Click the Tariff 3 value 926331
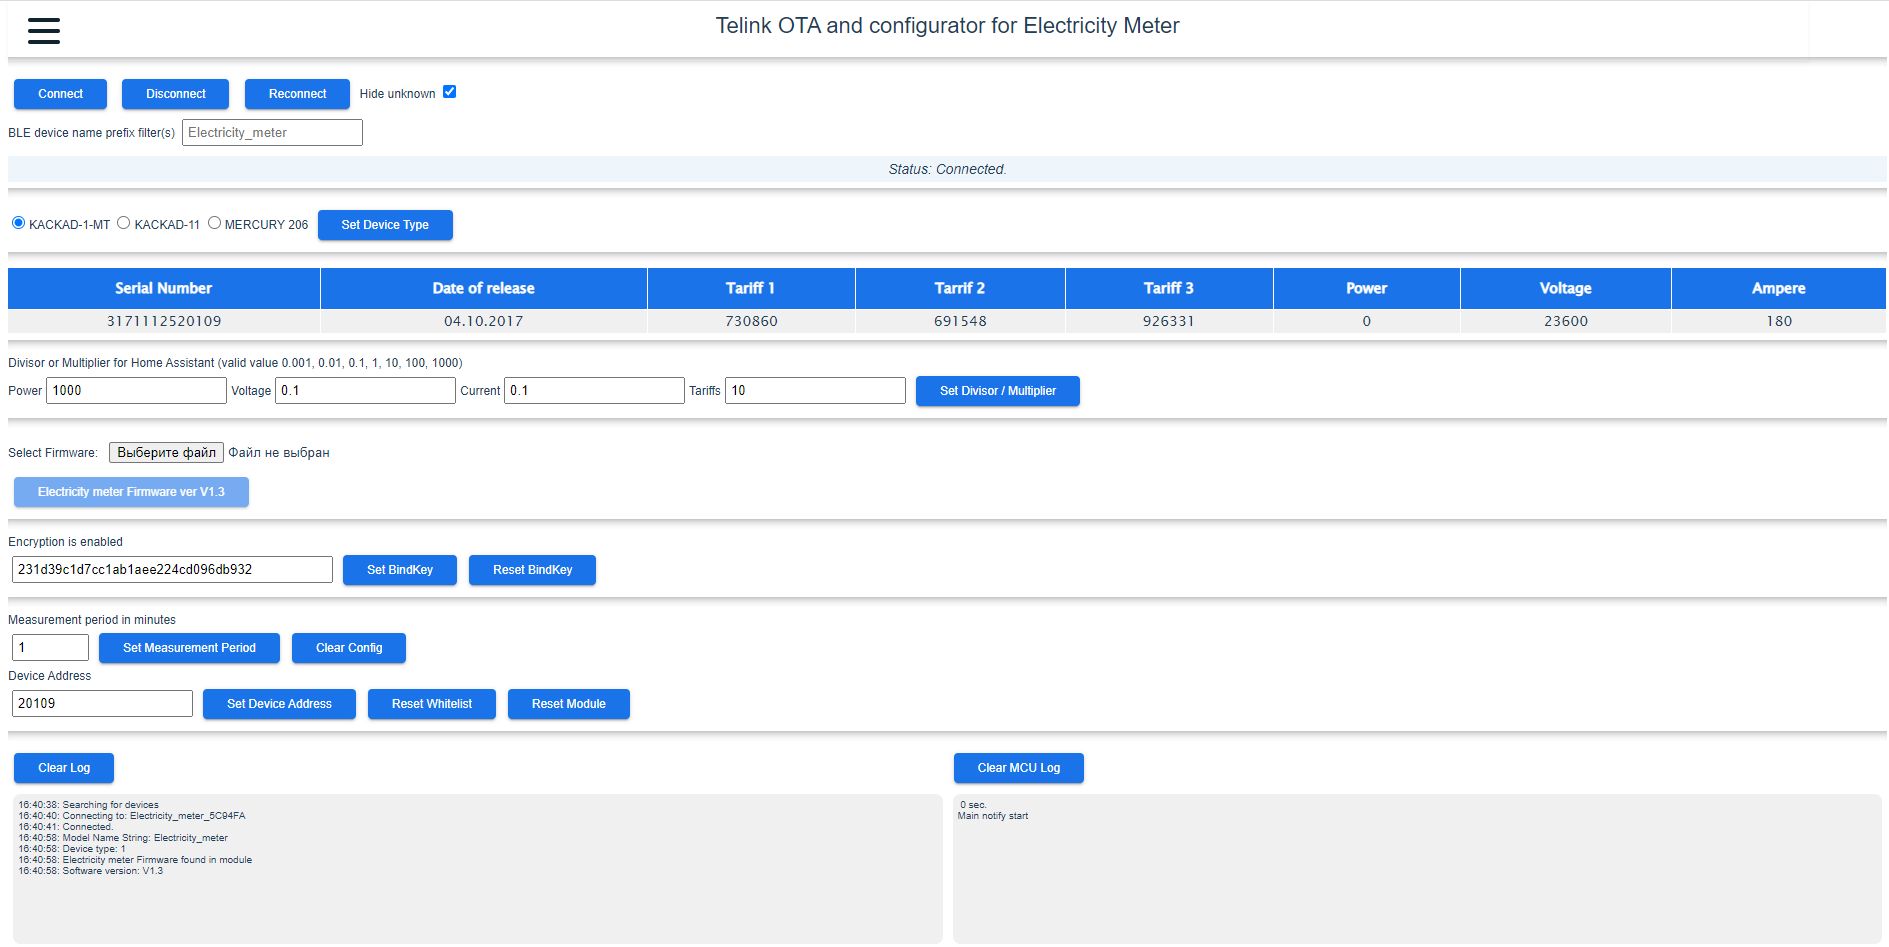 point(1169,321)
